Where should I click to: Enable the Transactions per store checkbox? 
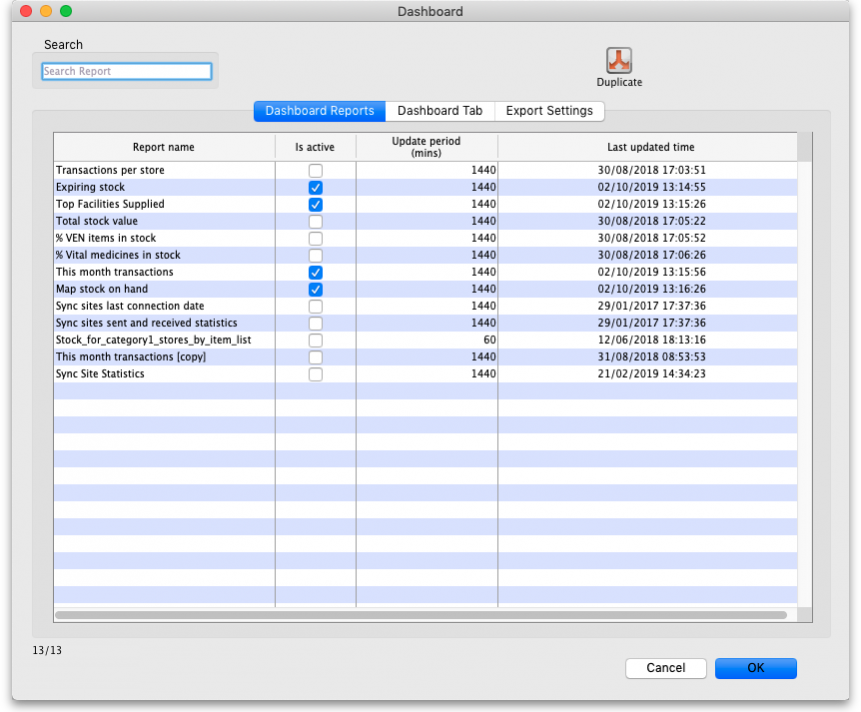coord(315,171)
